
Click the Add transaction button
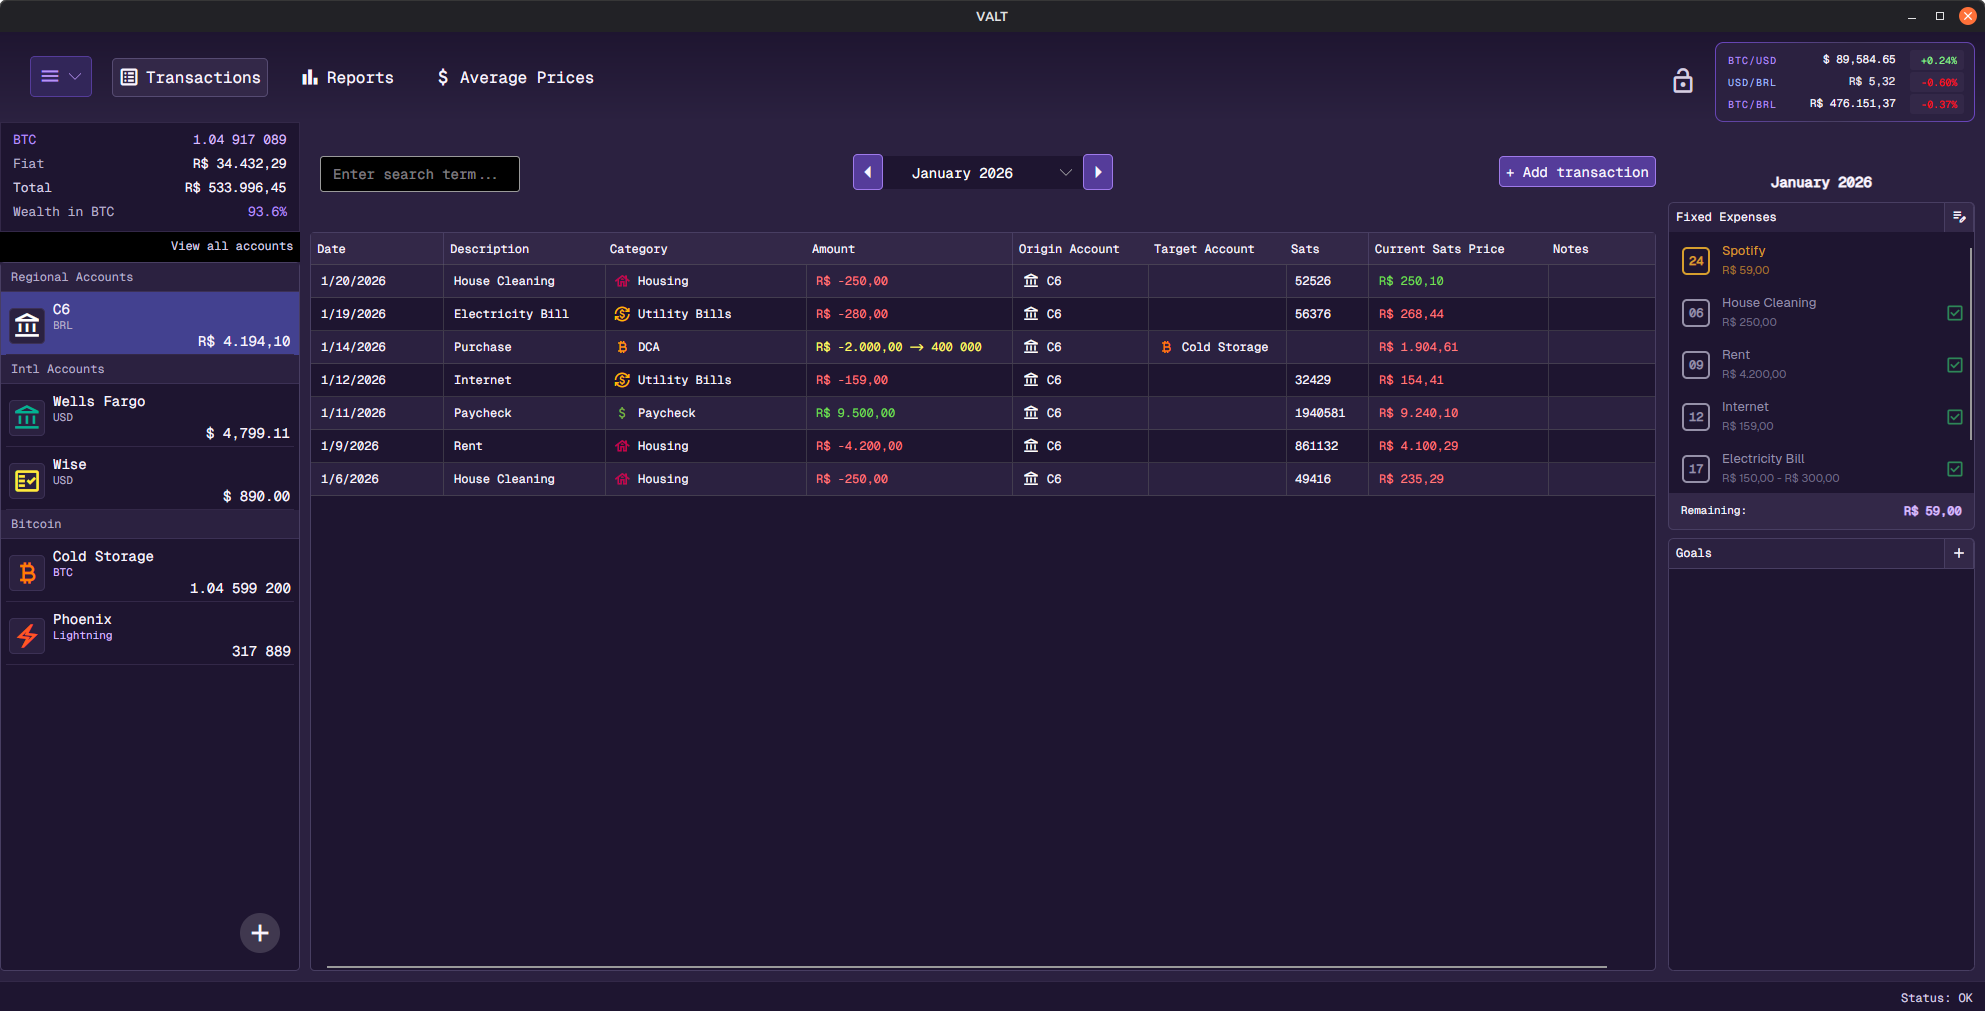[x=1577, y=172]
